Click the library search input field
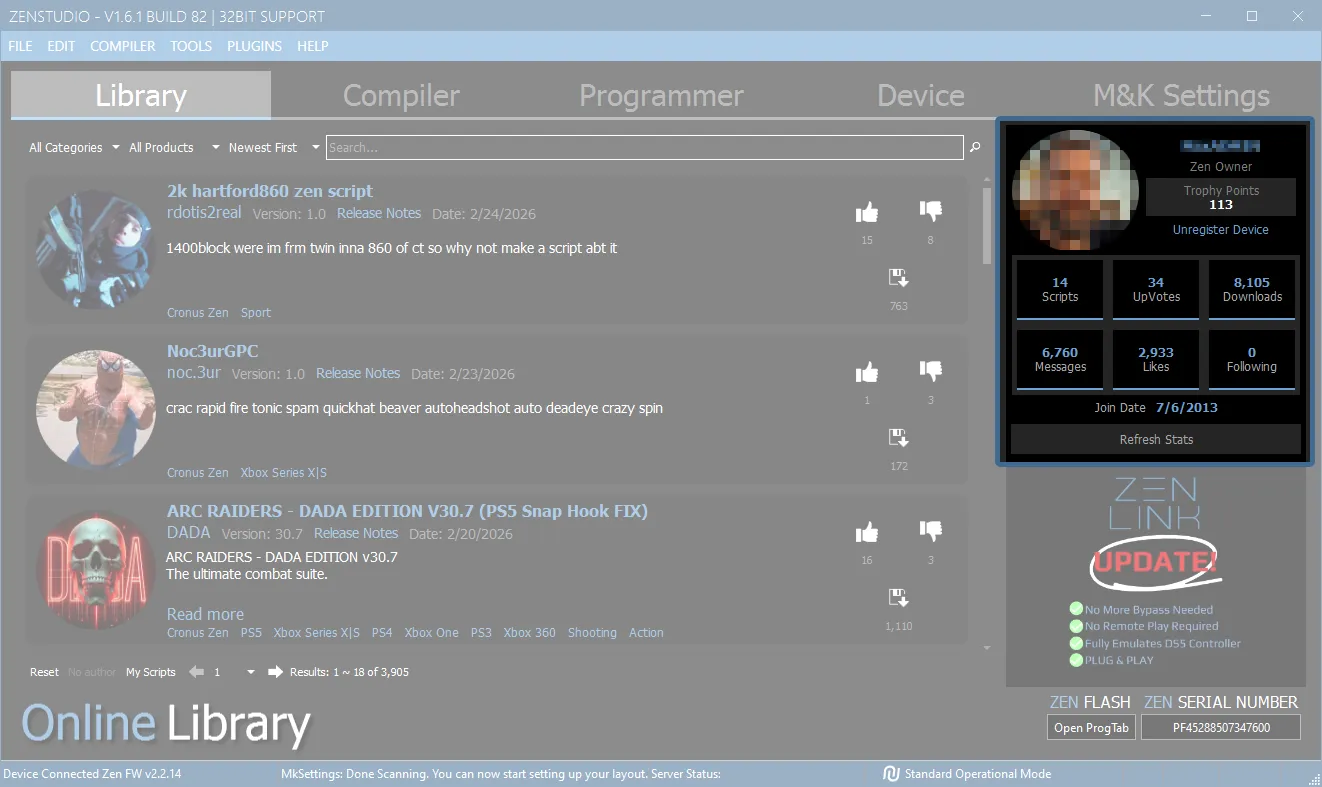Screen dimensions: 1322x787 644,147
